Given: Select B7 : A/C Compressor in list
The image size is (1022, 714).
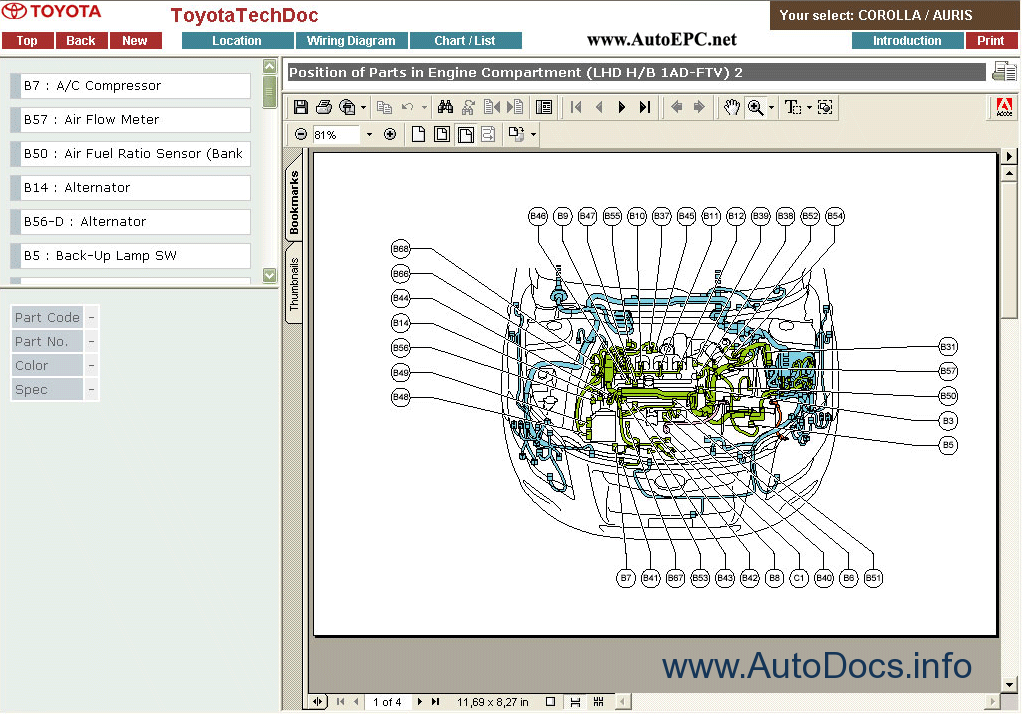Looking at the screenshot, I should click(x=130, y=85).
